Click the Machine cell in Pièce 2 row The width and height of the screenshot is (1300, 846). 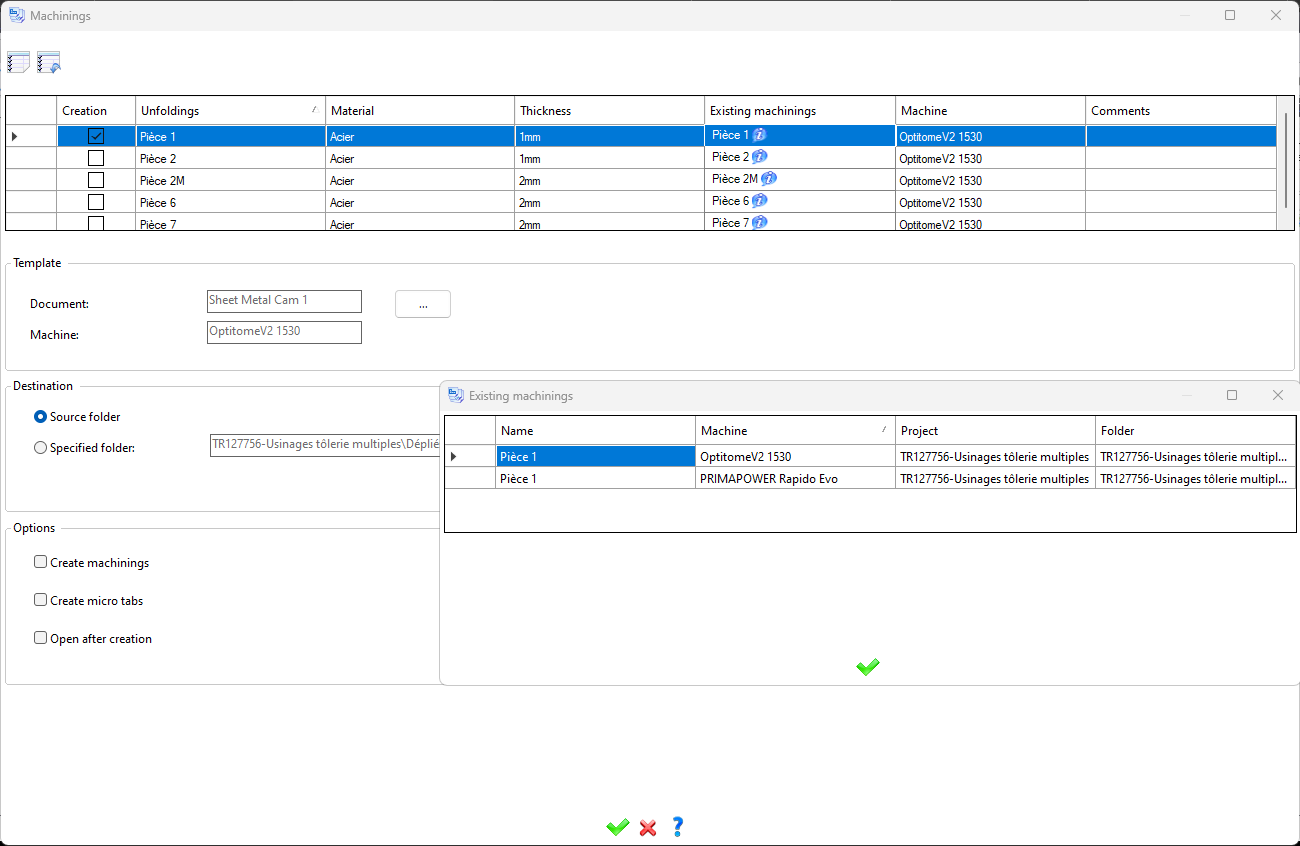(x=990, y=158)
